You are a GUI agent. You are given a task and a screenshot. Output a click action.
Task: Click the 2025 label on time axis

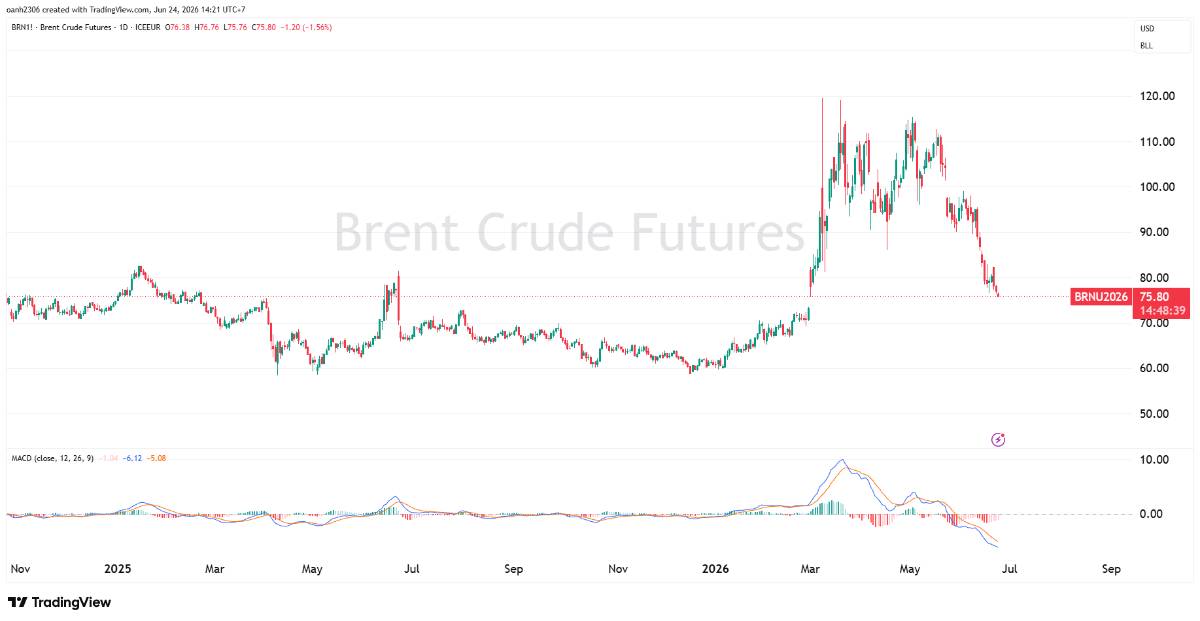pos(118,569)
